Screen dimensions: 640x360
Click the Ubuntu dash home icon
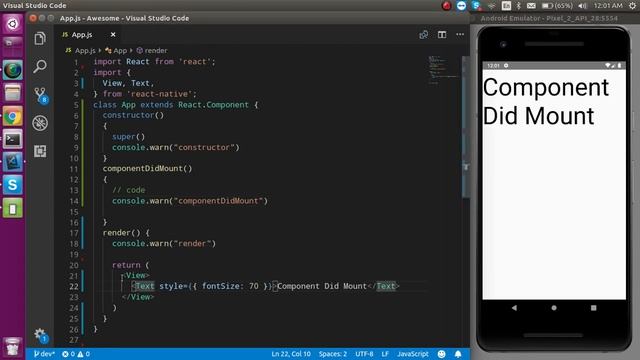pos(12,24)
